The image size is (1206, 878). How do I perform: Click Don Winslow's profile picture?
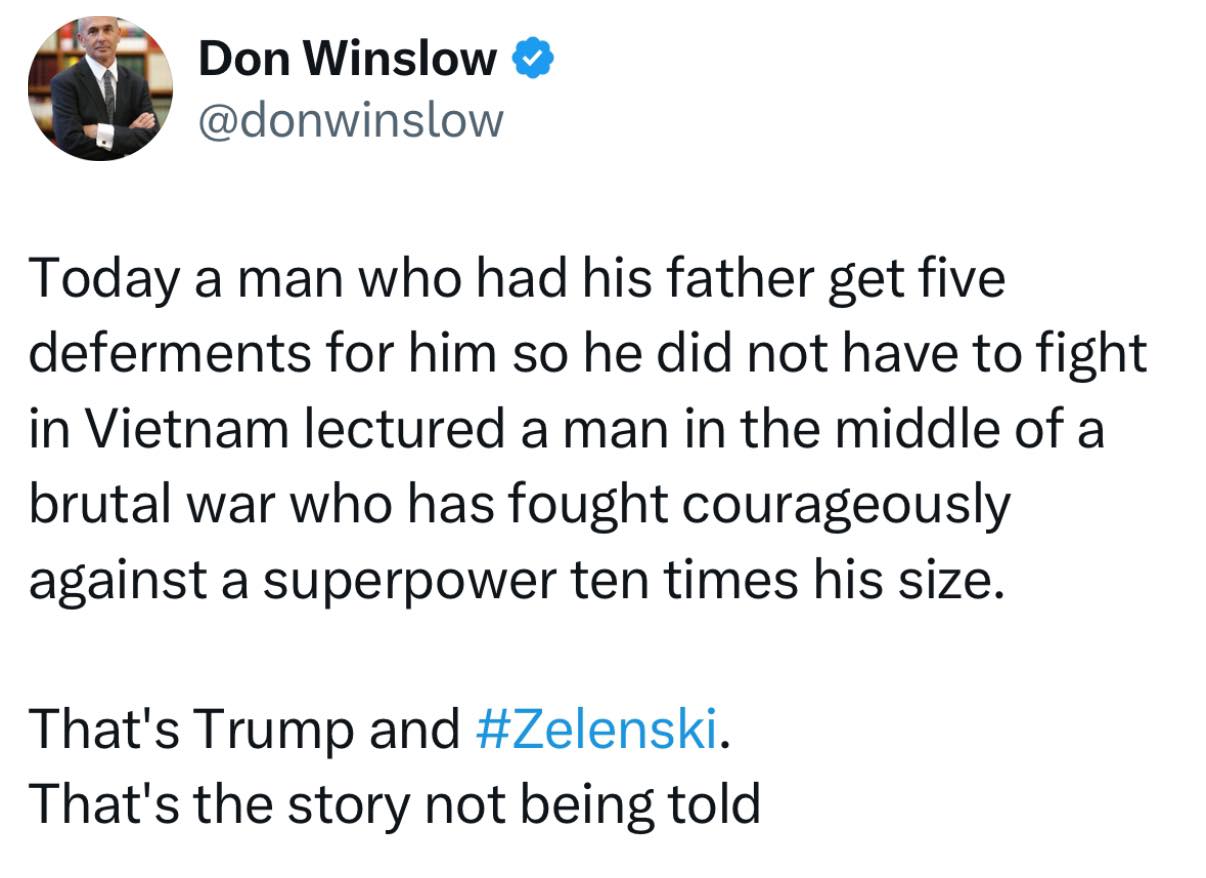pyautogui.click(x=100, y=89)
